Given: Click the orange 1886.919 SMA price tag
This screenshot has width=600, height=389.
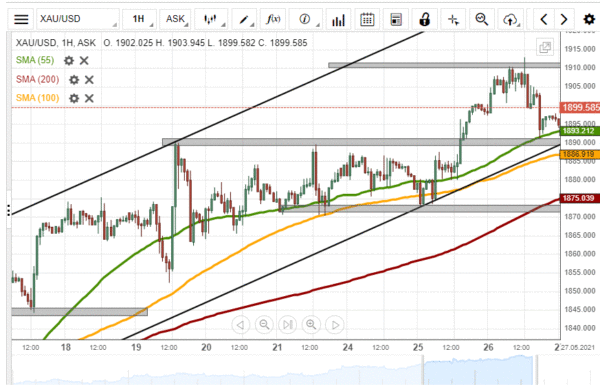Looking at the screenshot, I should [580, 154].
